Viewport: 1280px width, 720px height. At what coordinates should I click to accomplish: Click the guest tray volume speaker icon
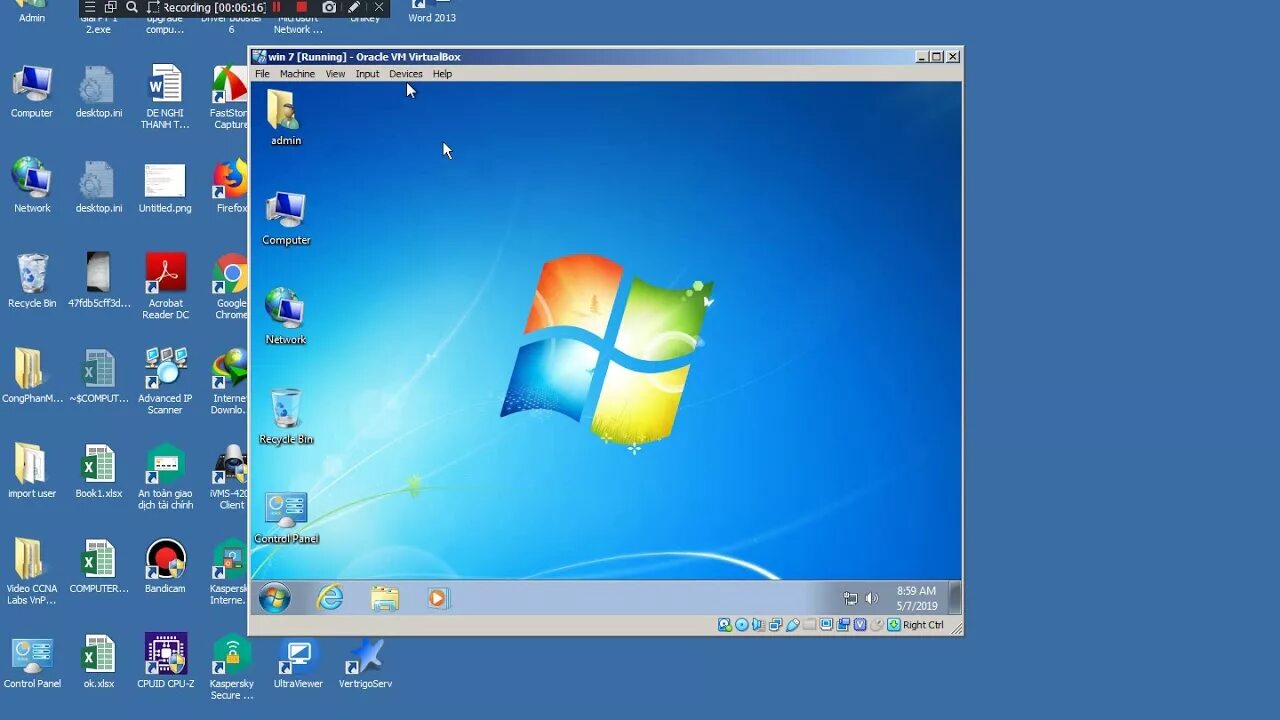[x=871, y=598]
